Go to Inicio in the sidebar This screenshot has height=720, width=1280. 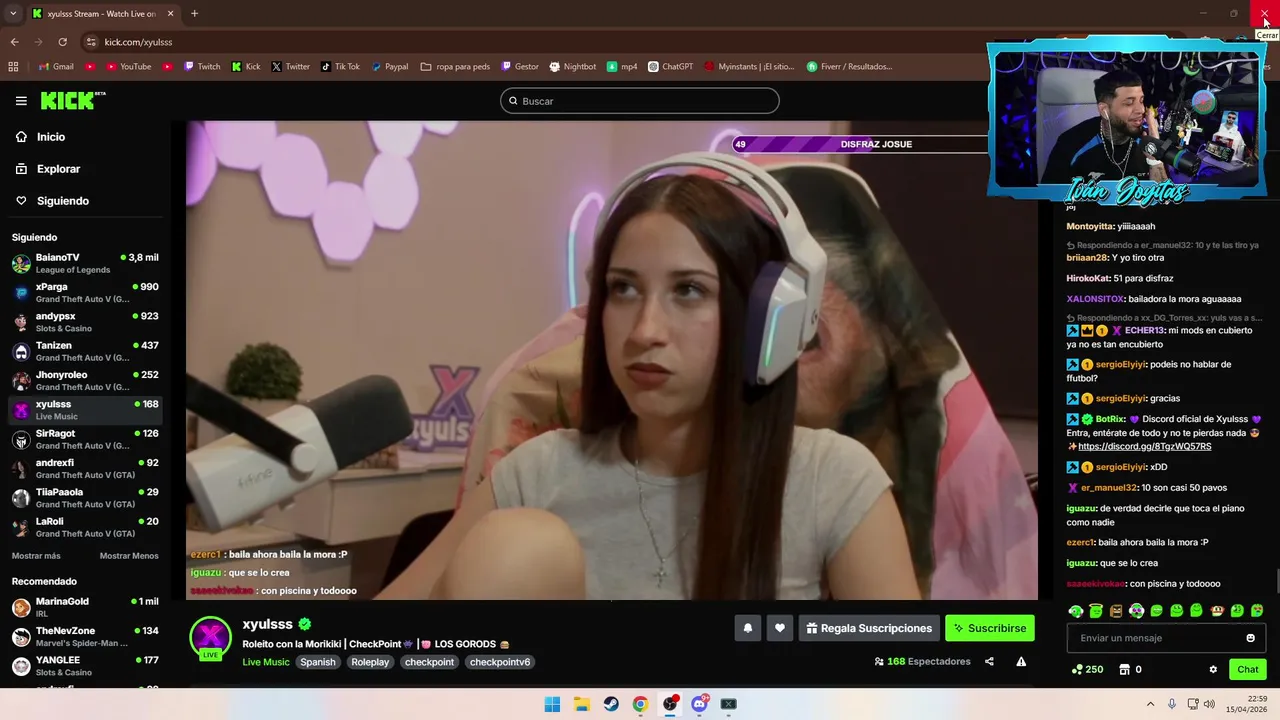tap(51, 137)
